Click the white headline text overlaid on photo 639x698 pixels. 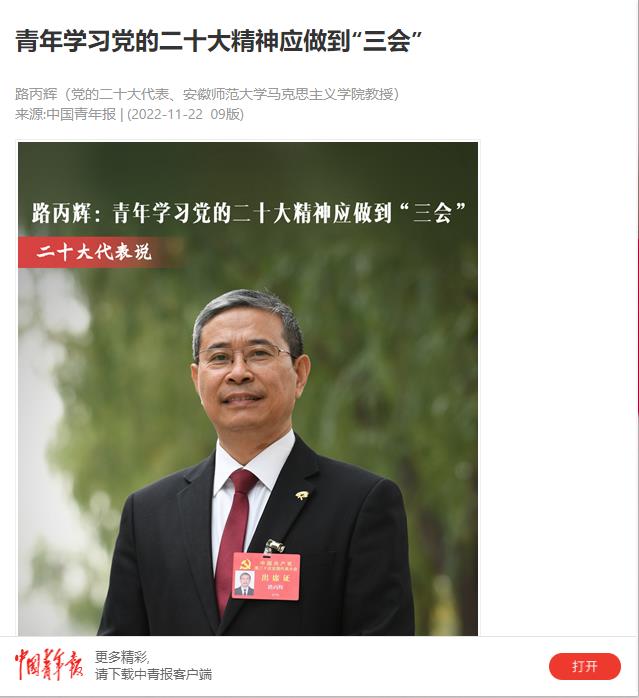click(x=248, y=213)
